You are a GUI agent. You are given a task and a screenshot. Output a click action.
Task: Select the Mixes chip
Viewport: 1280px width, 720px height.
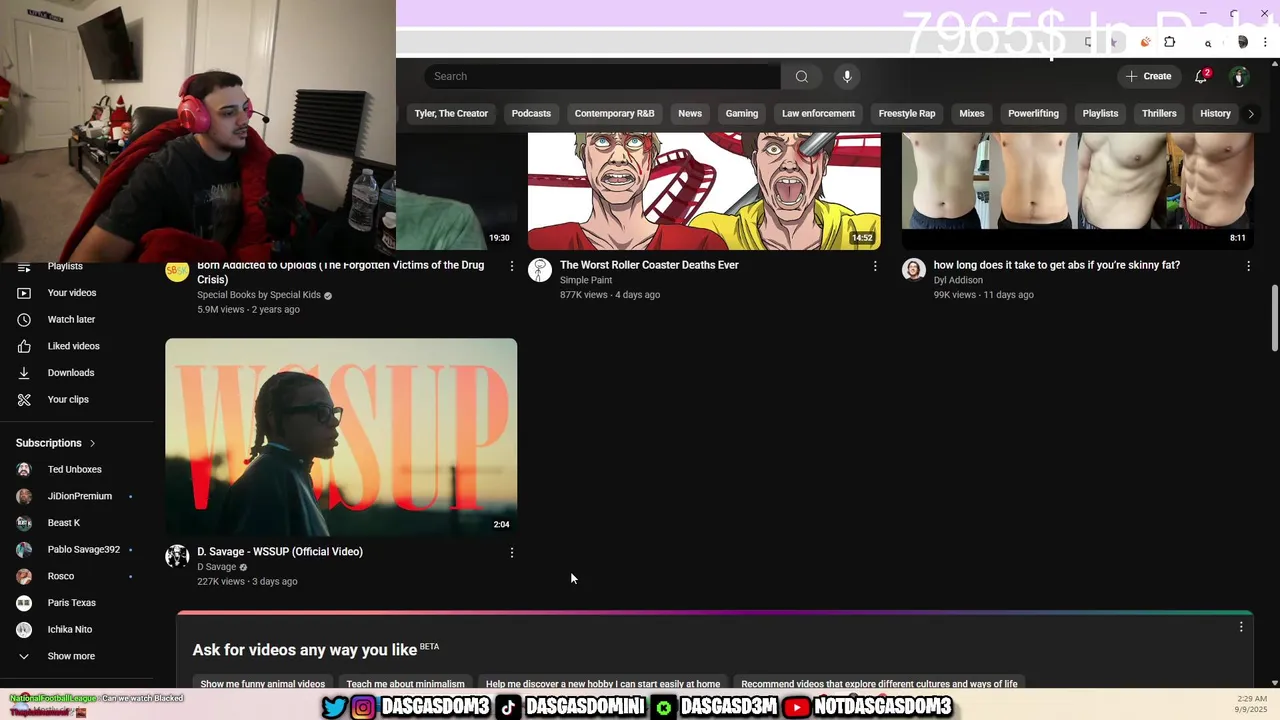(972, 114)
